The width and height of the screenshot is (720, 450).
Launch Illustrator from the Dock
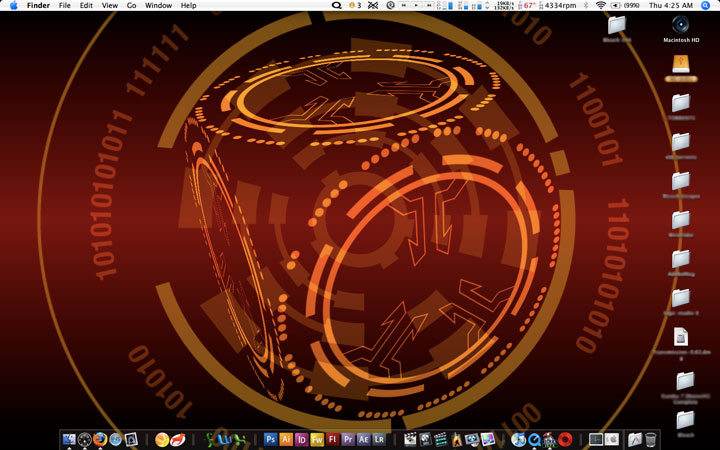click(286, 439)
